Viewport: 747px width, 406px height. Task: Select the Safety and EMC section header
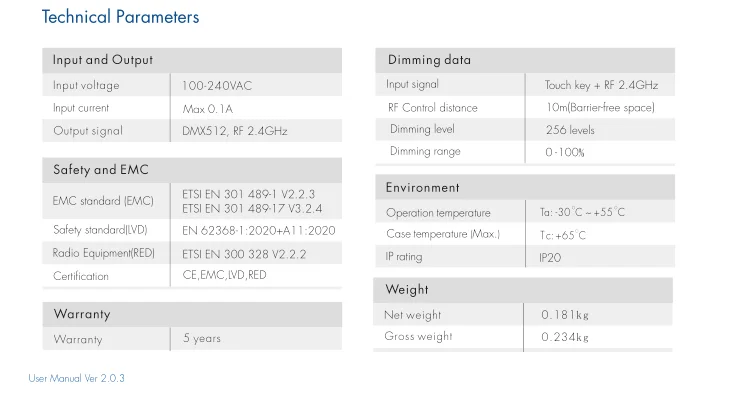coord(192,170)
